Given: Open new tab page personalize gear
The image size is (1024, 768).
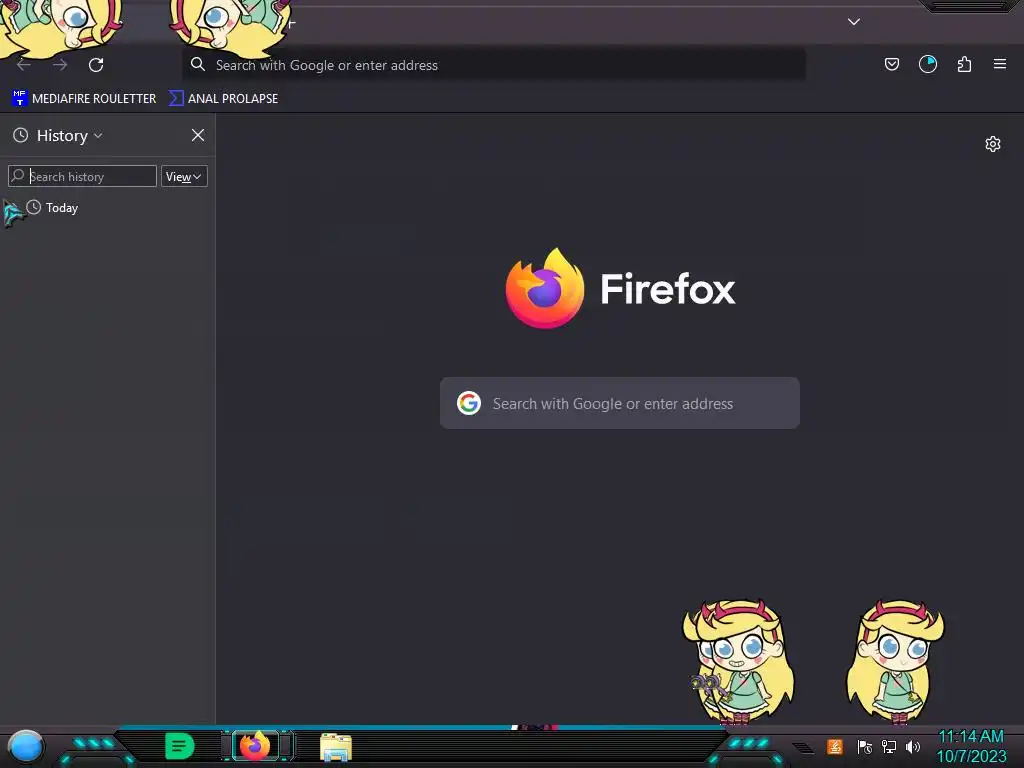Looking at the screenshot, I should (x=993, y=144).
